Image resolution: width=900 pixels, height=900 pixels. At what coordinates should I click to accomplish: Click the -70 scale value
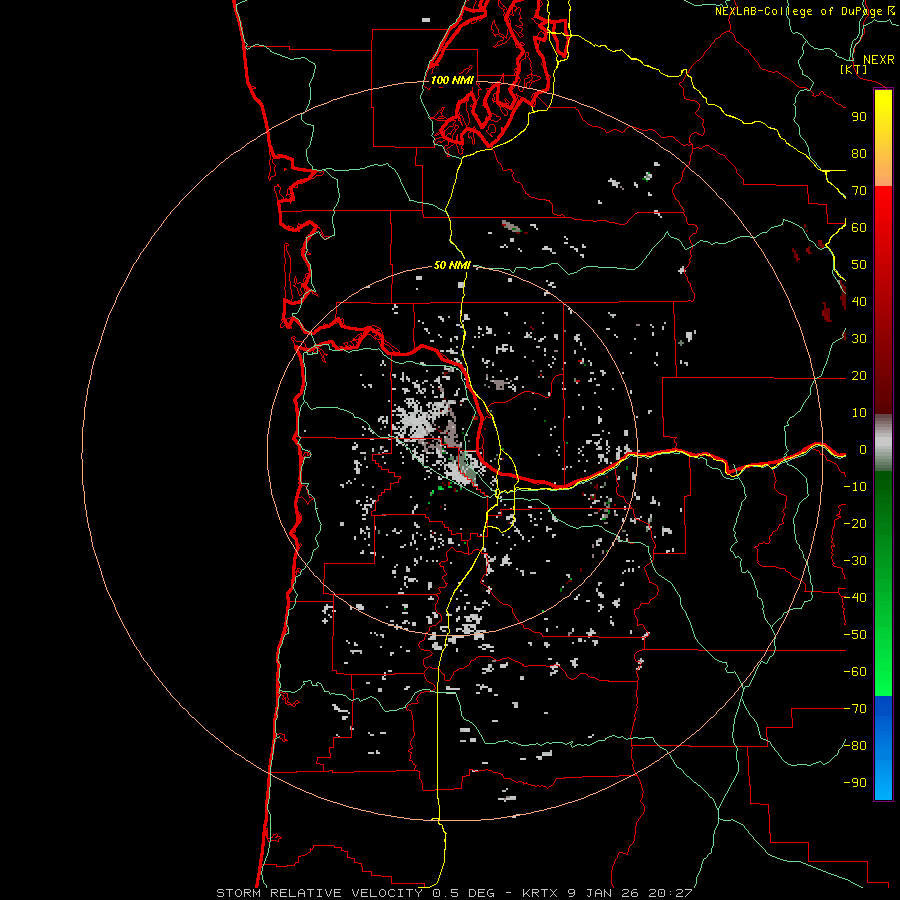point(855,709)
